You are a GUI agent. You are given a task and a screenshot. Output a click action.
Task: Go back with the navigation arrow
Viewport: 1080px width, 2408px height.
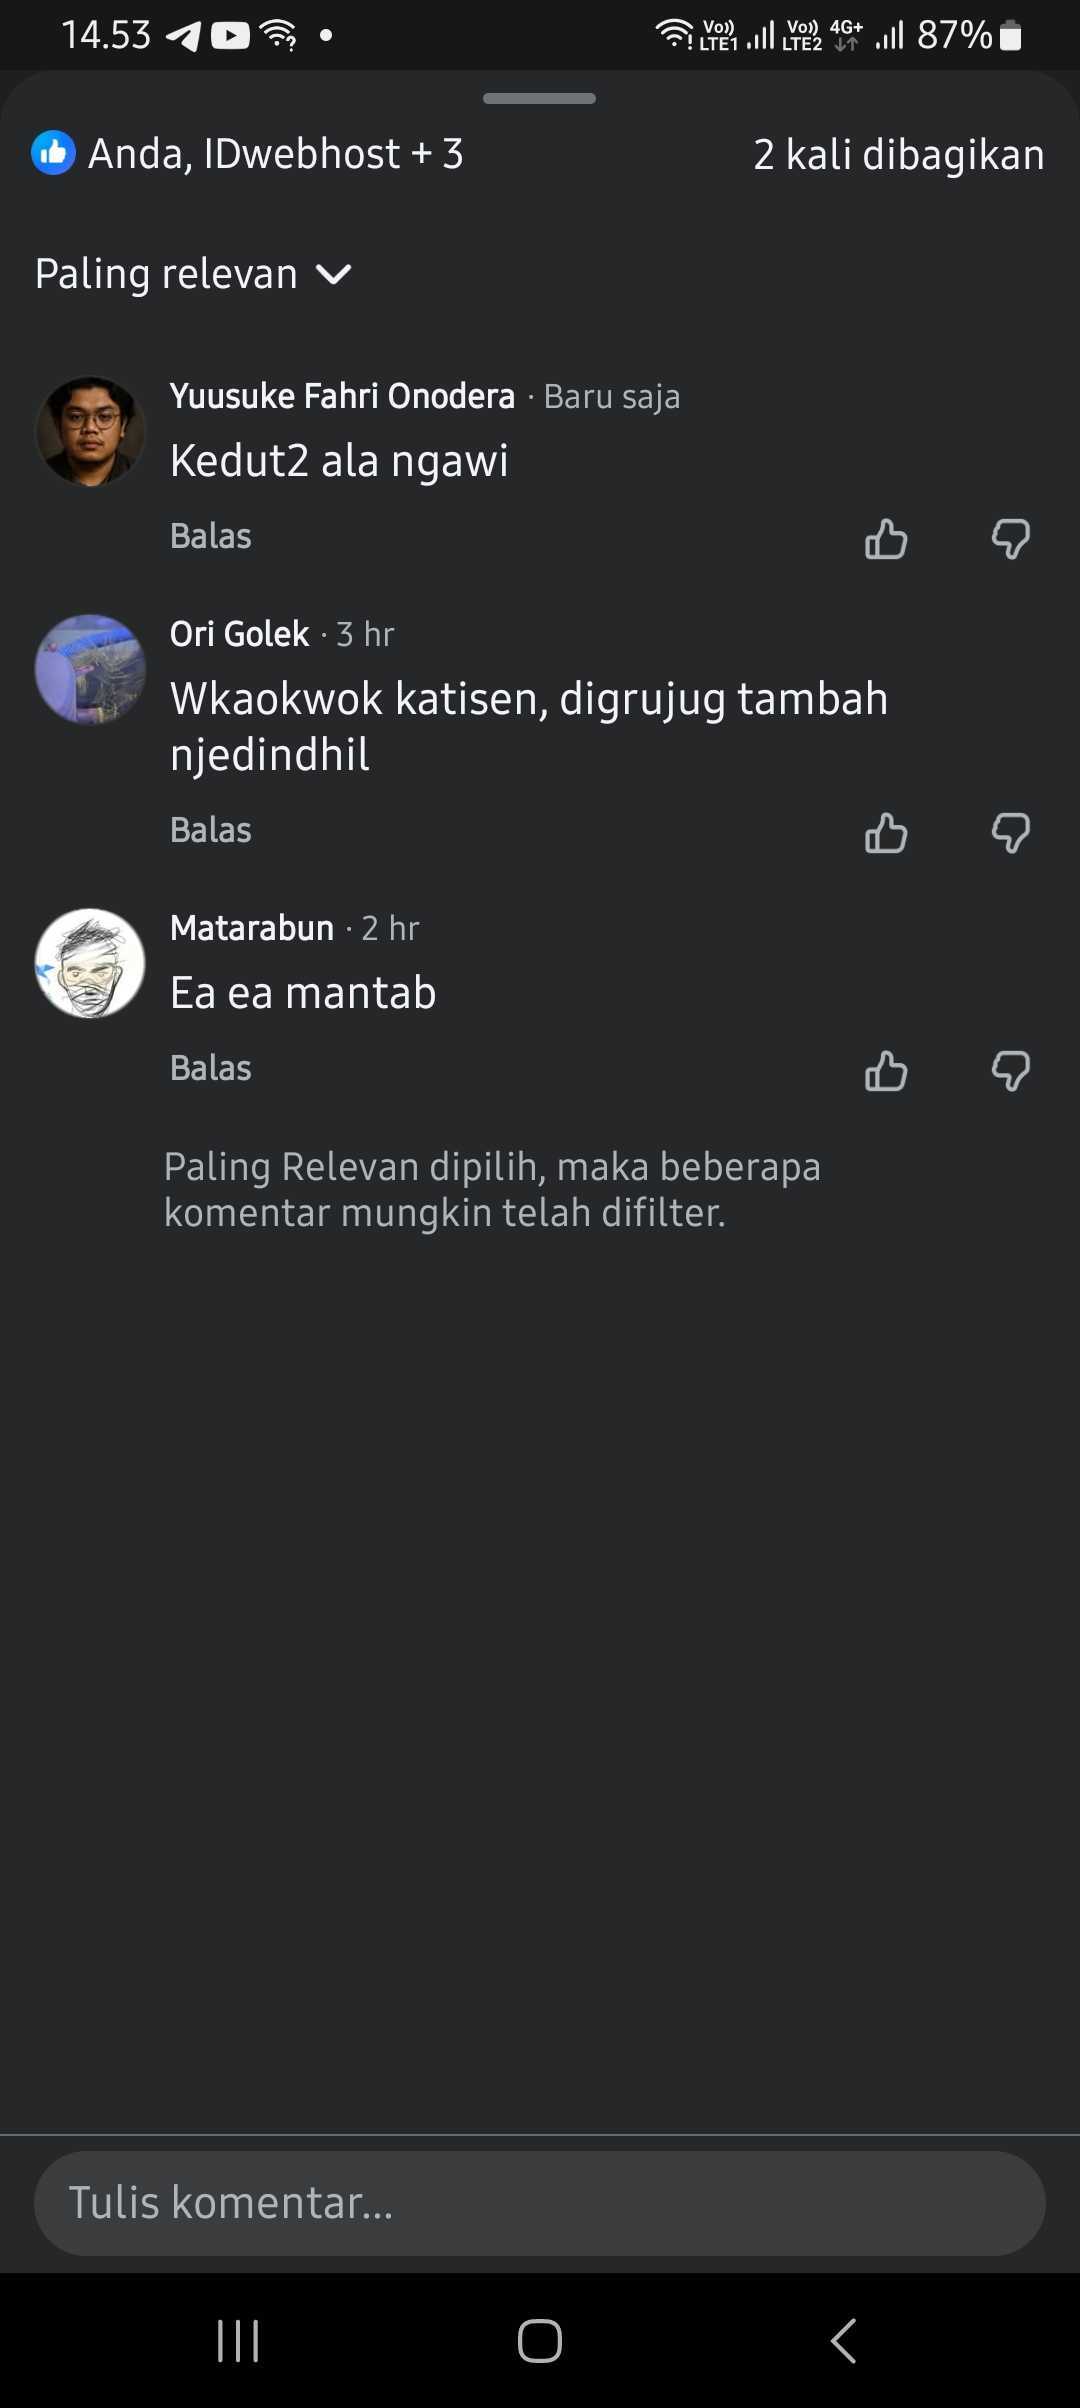(x=843, y=2340)
